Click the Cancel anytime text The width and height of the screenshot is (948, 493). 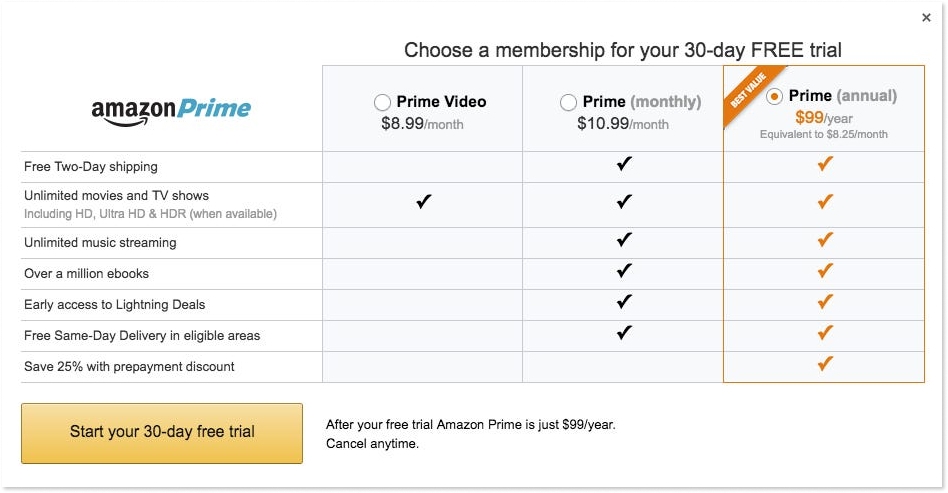coord(372,443)
